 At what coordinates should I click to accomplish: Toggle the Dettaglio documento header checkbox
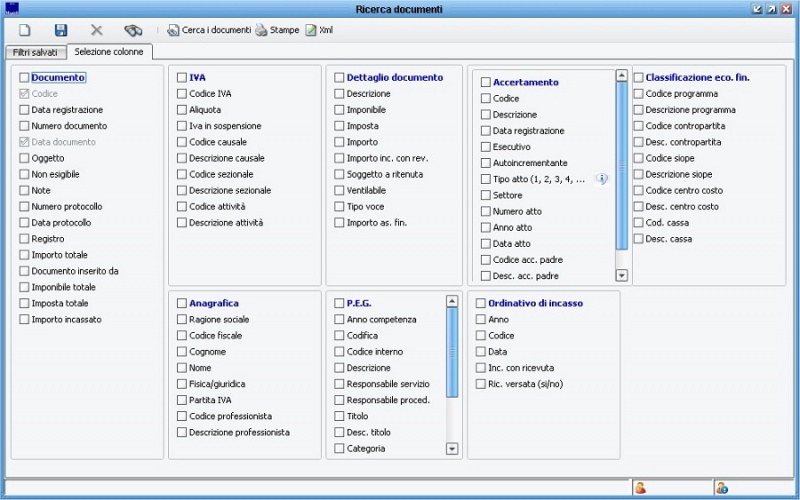click(x=339, y=78)
